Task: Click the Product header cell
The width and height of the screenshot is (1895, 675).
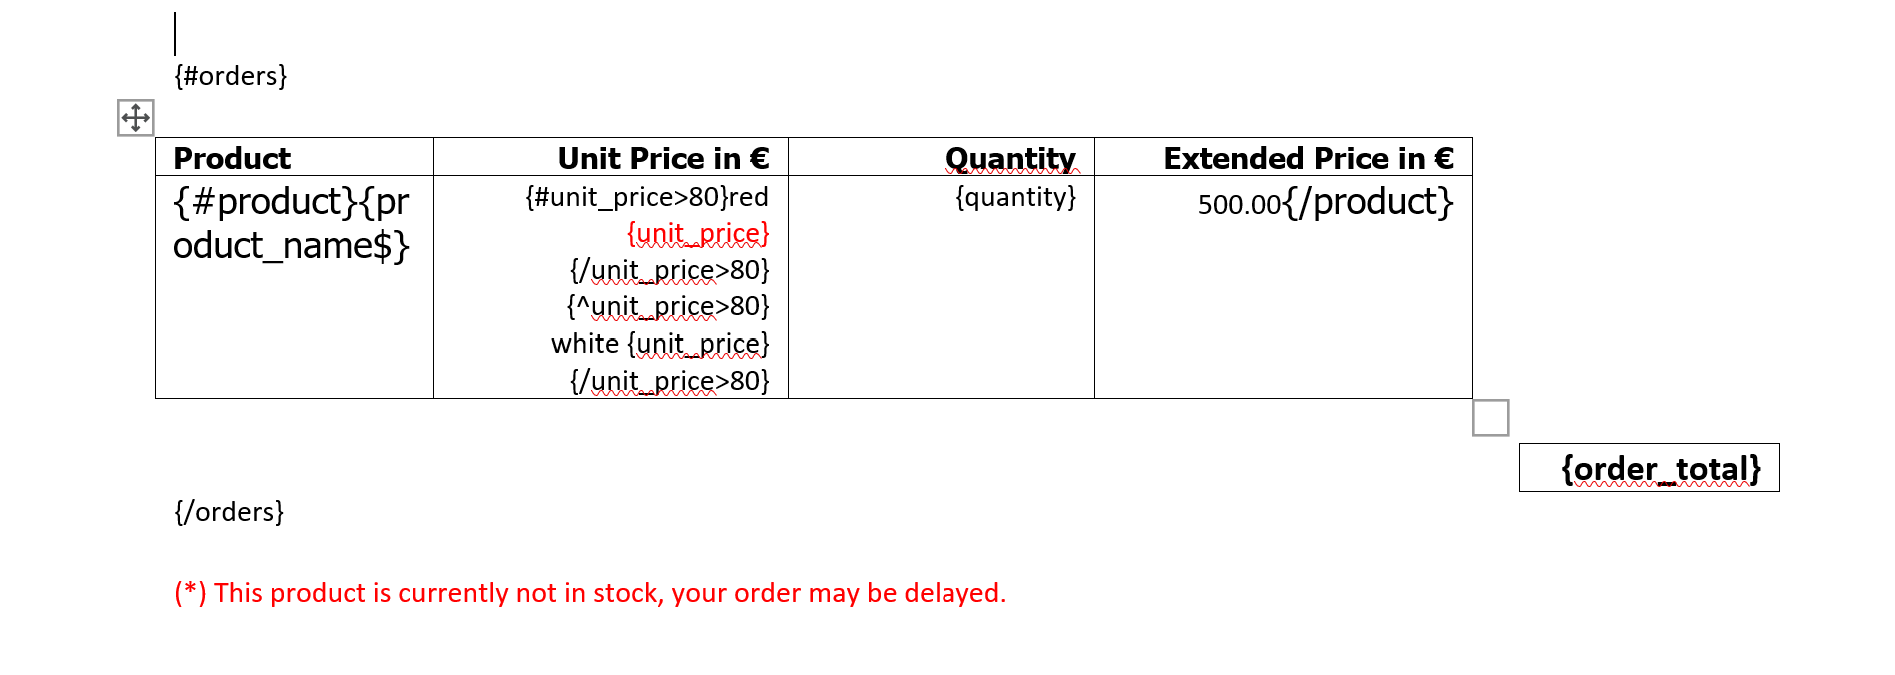Action: click(294, 157)
